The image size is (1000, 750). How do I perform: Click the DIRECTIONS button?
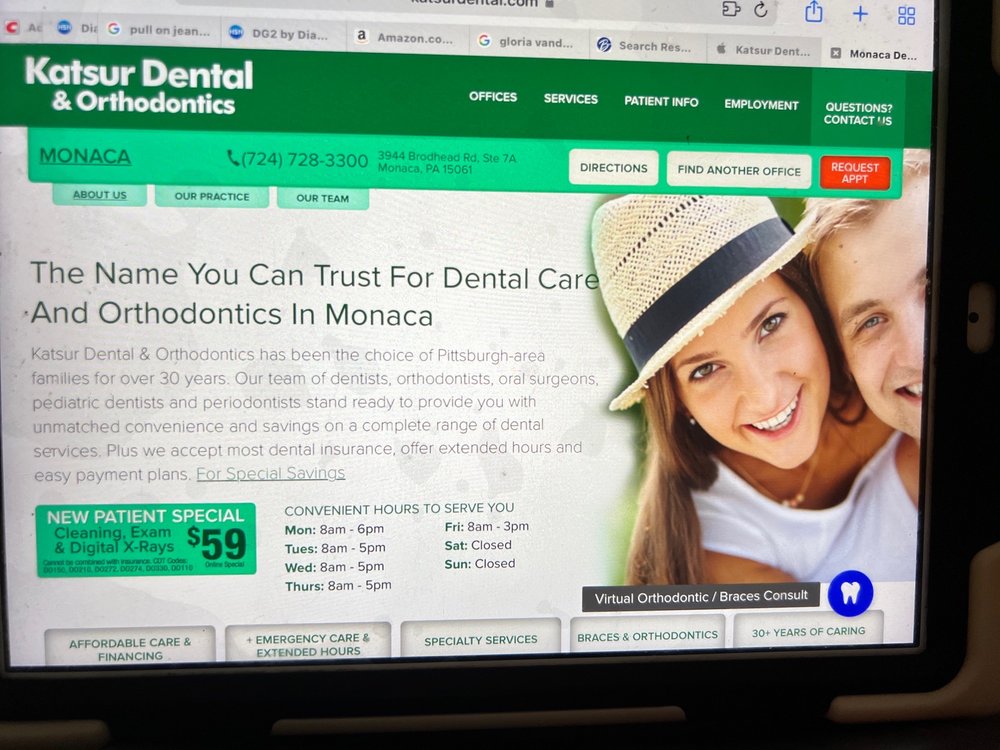coord(613,167)
